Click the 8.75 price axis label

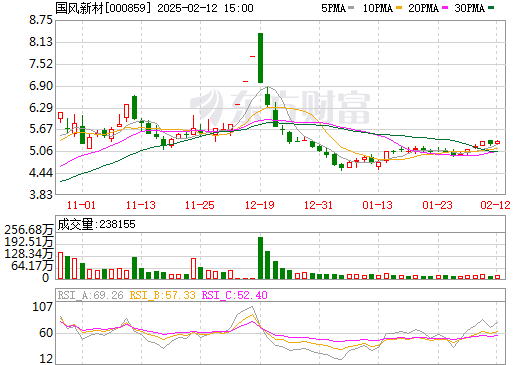pyautogui.click(x=41, y=20)
